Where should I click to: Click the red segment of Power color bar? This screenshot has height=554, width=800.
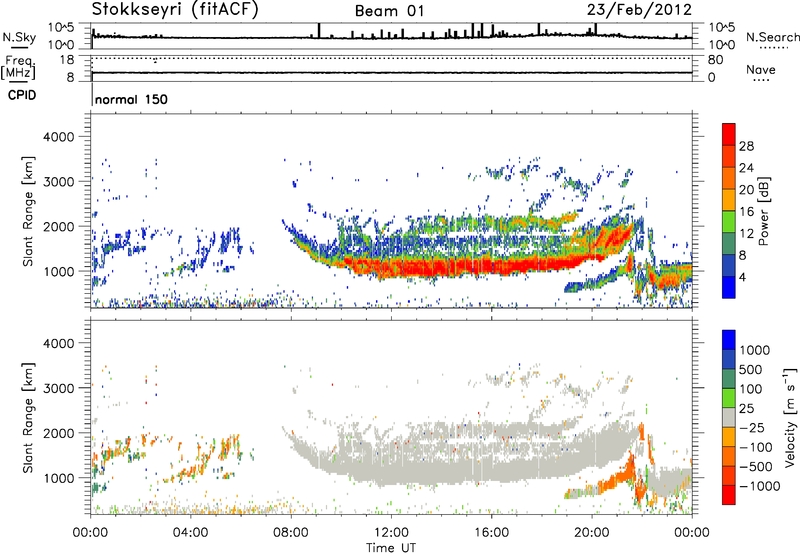coord(729,134)
